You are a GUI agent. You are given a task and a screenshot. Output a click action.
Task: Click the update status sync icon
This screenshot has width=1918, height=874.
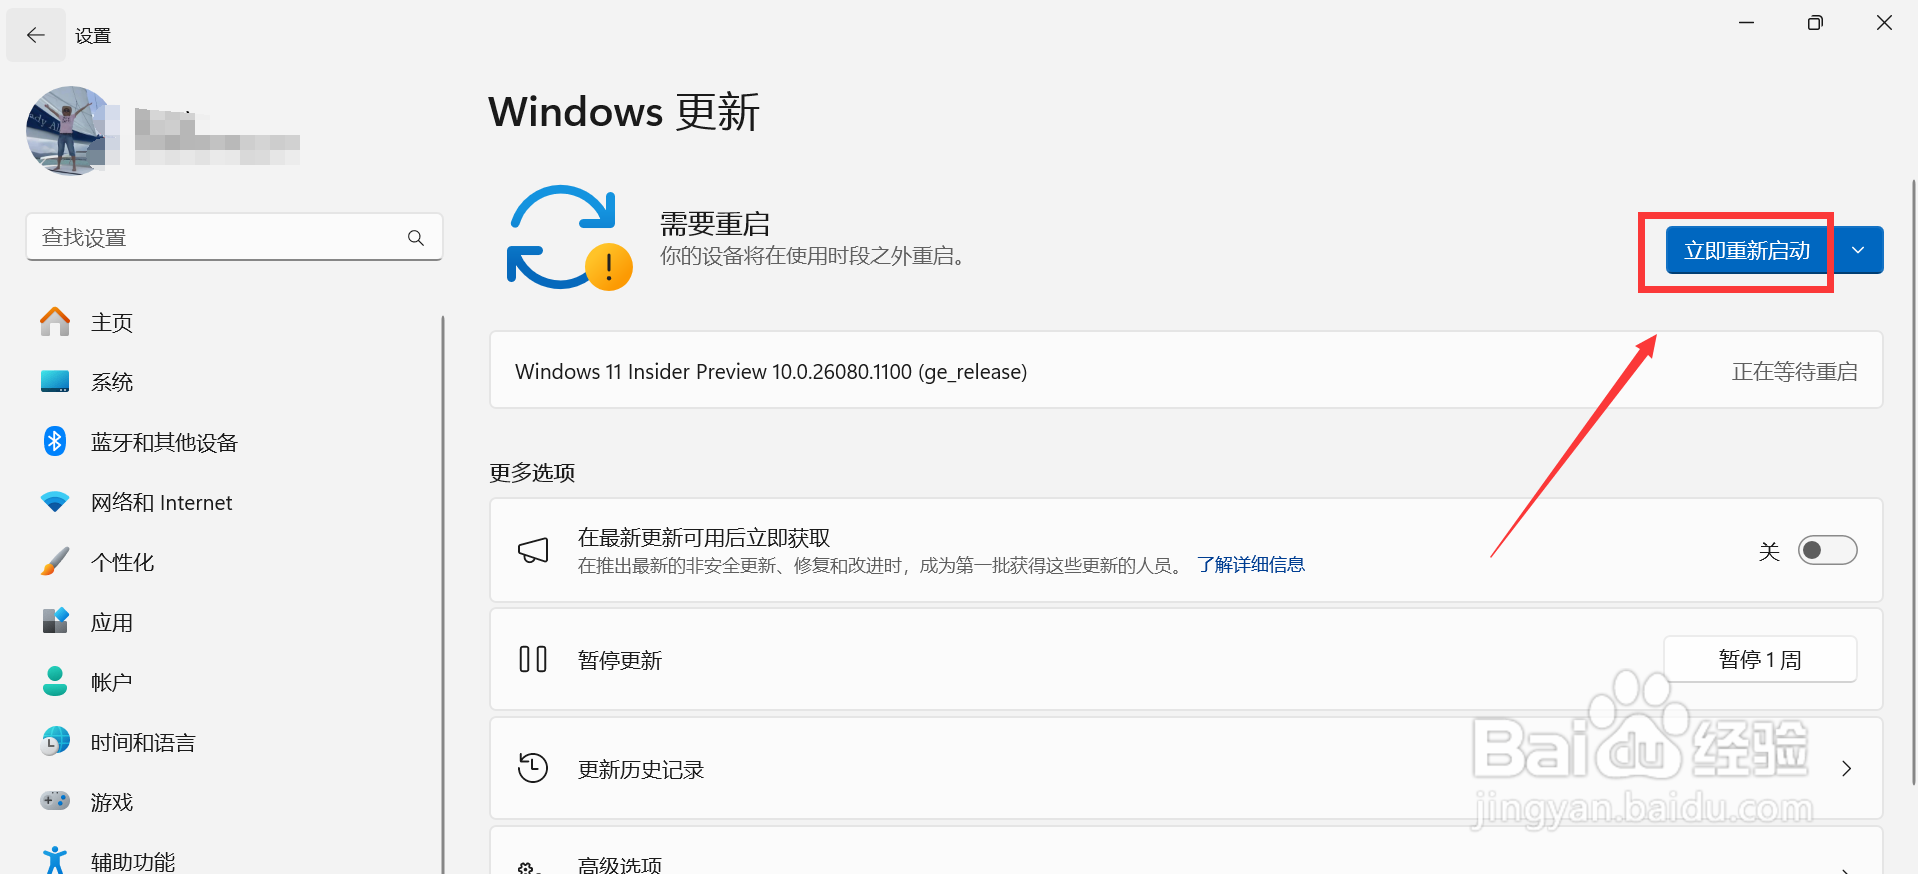tap(569, 238)
